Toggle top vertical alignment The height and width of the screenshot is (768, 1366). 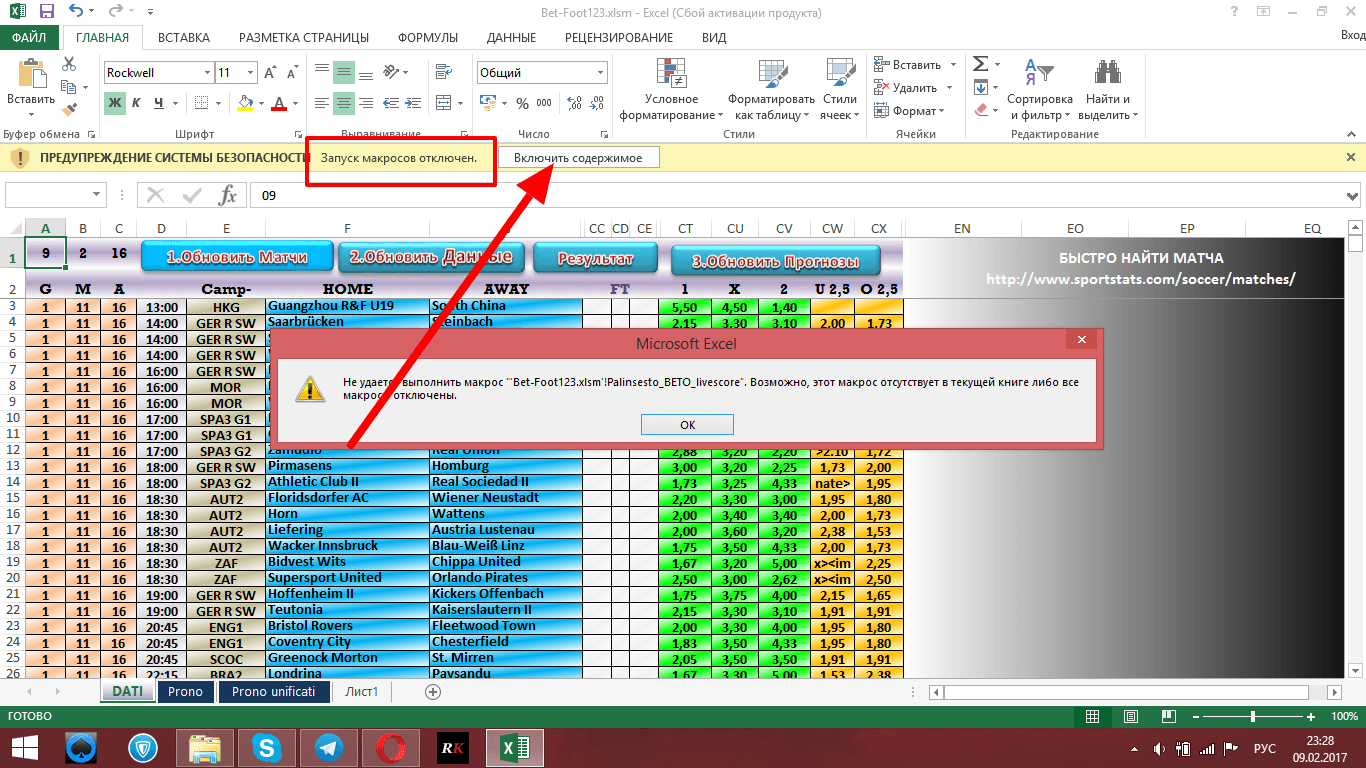pyautogui.click(x=321, y=72)
